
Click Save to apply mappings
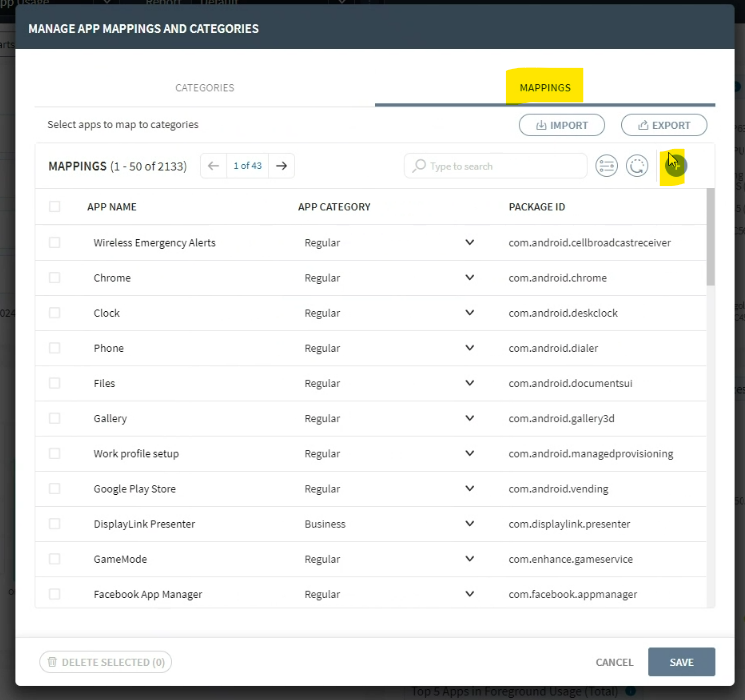(x=681, y=662)
